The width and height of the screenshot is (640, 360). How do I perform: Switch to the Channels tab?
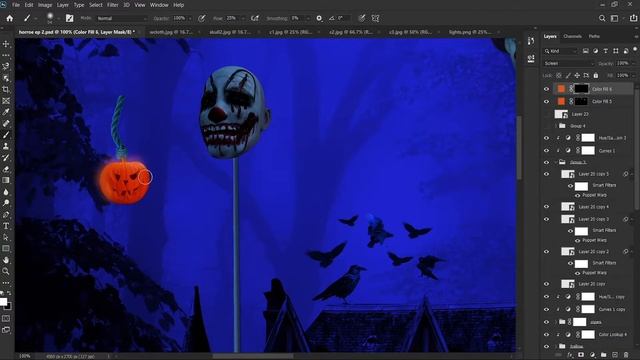[x=572, y=36]
